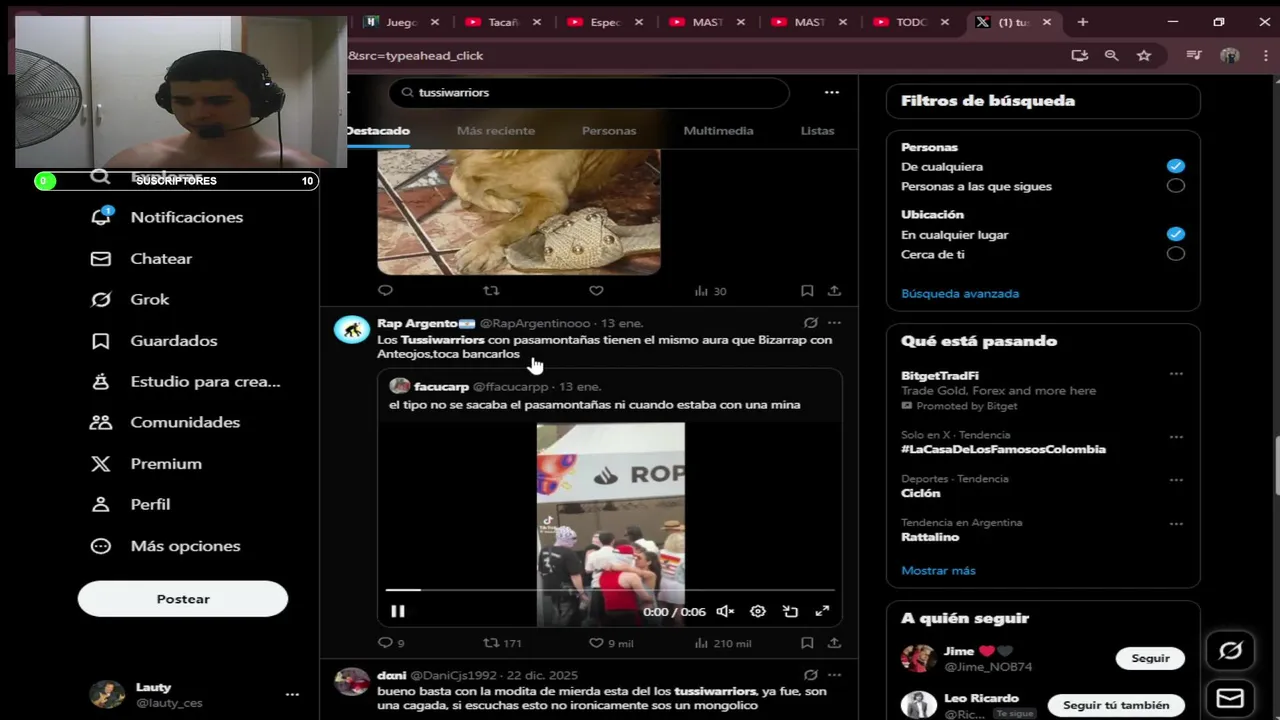Pause the facucarp video
Image resolution: width=1280 pixels, height=720 pixels.
398,611
